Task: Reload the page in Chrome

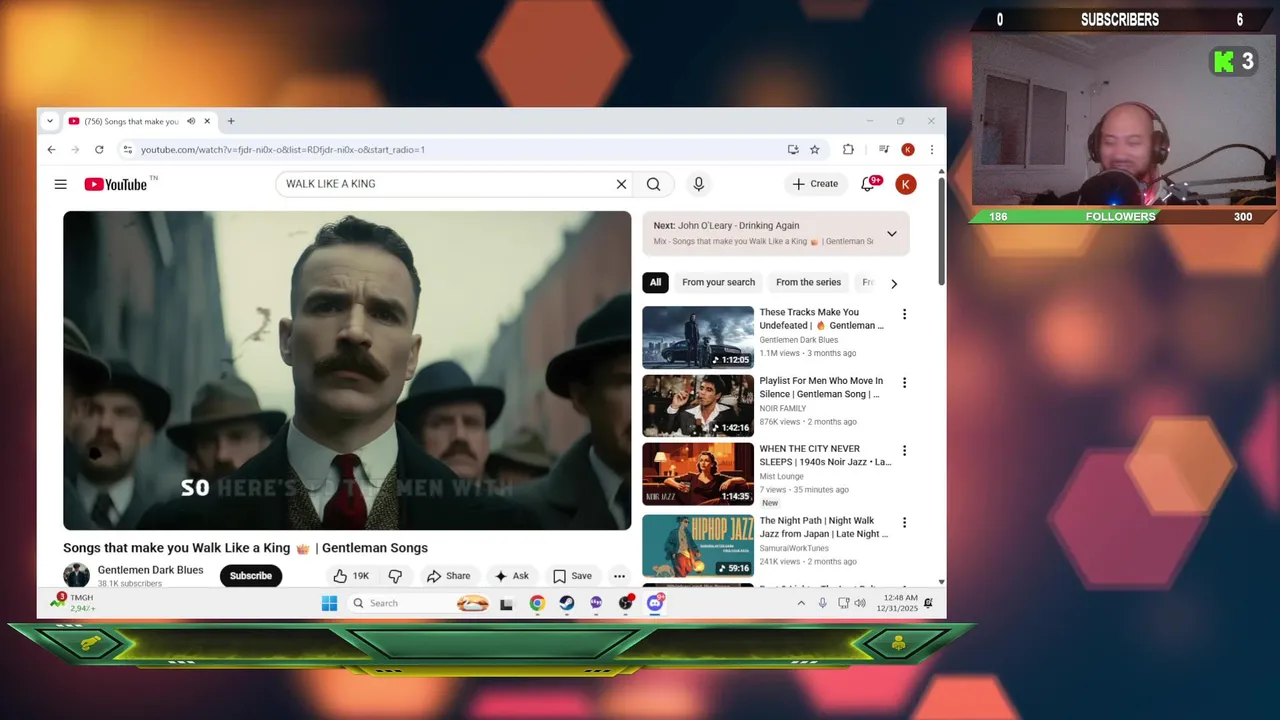Action: point(99,150)
